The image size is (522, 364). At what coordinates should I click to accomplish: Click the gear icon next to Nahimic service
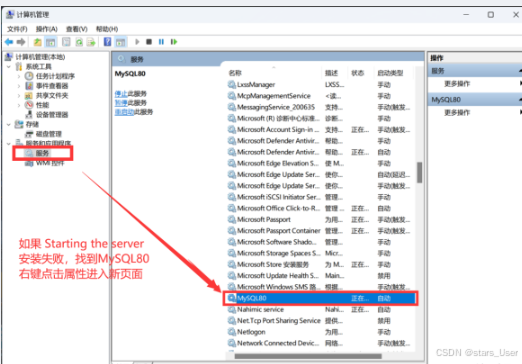point(232,309)
